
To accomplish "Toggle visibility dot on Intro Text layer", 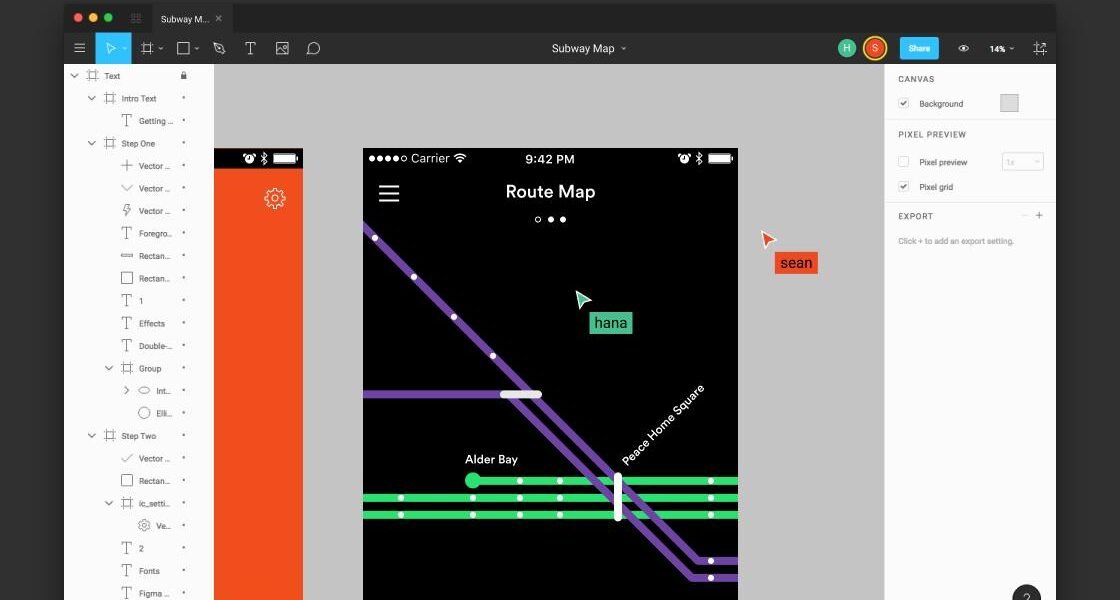I will click(184, 98).
